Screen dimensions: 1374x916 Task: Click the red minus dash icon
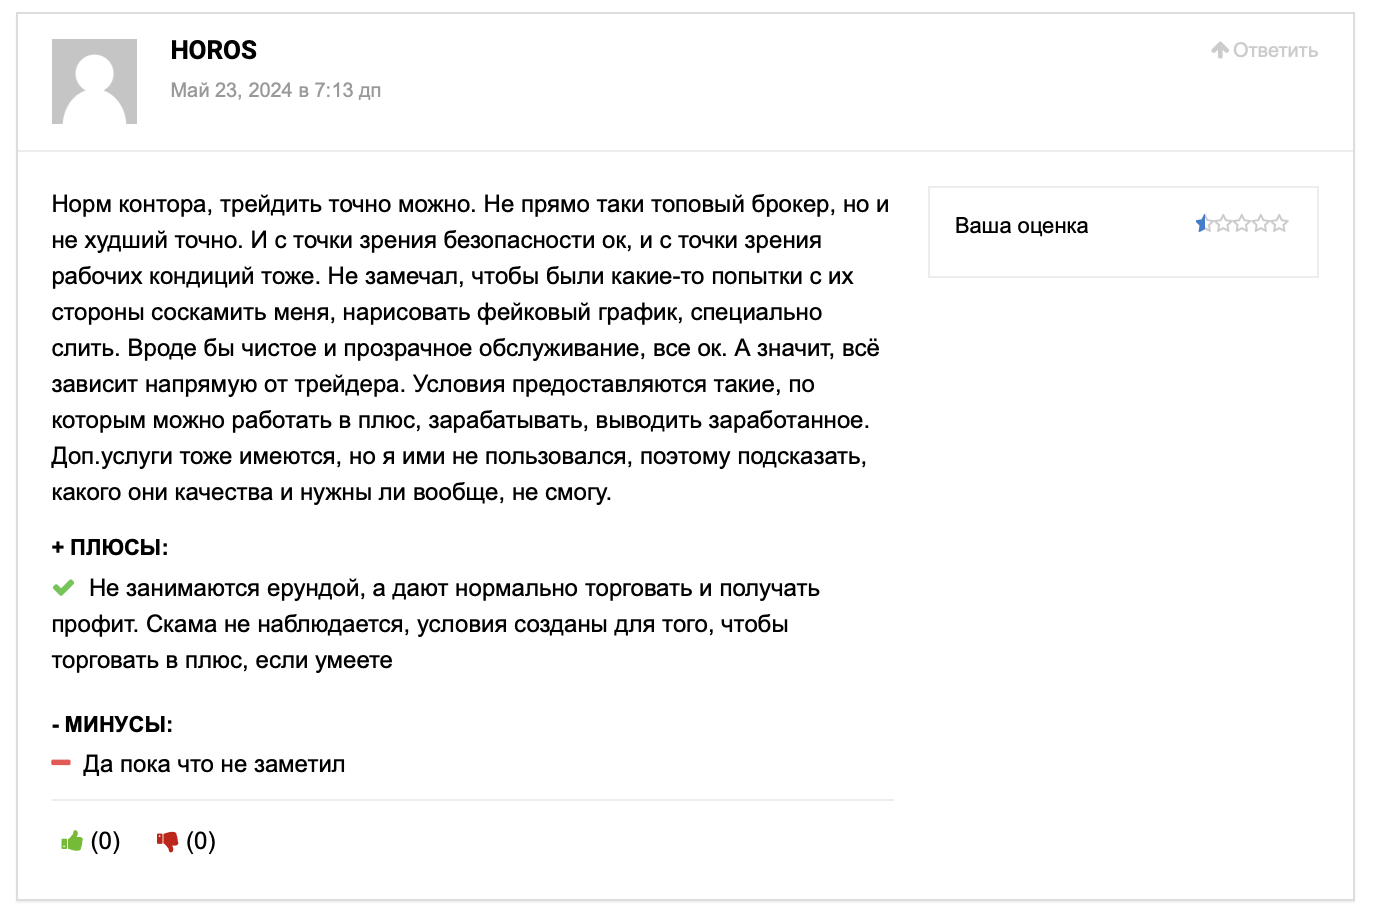(x=61, y=763)
